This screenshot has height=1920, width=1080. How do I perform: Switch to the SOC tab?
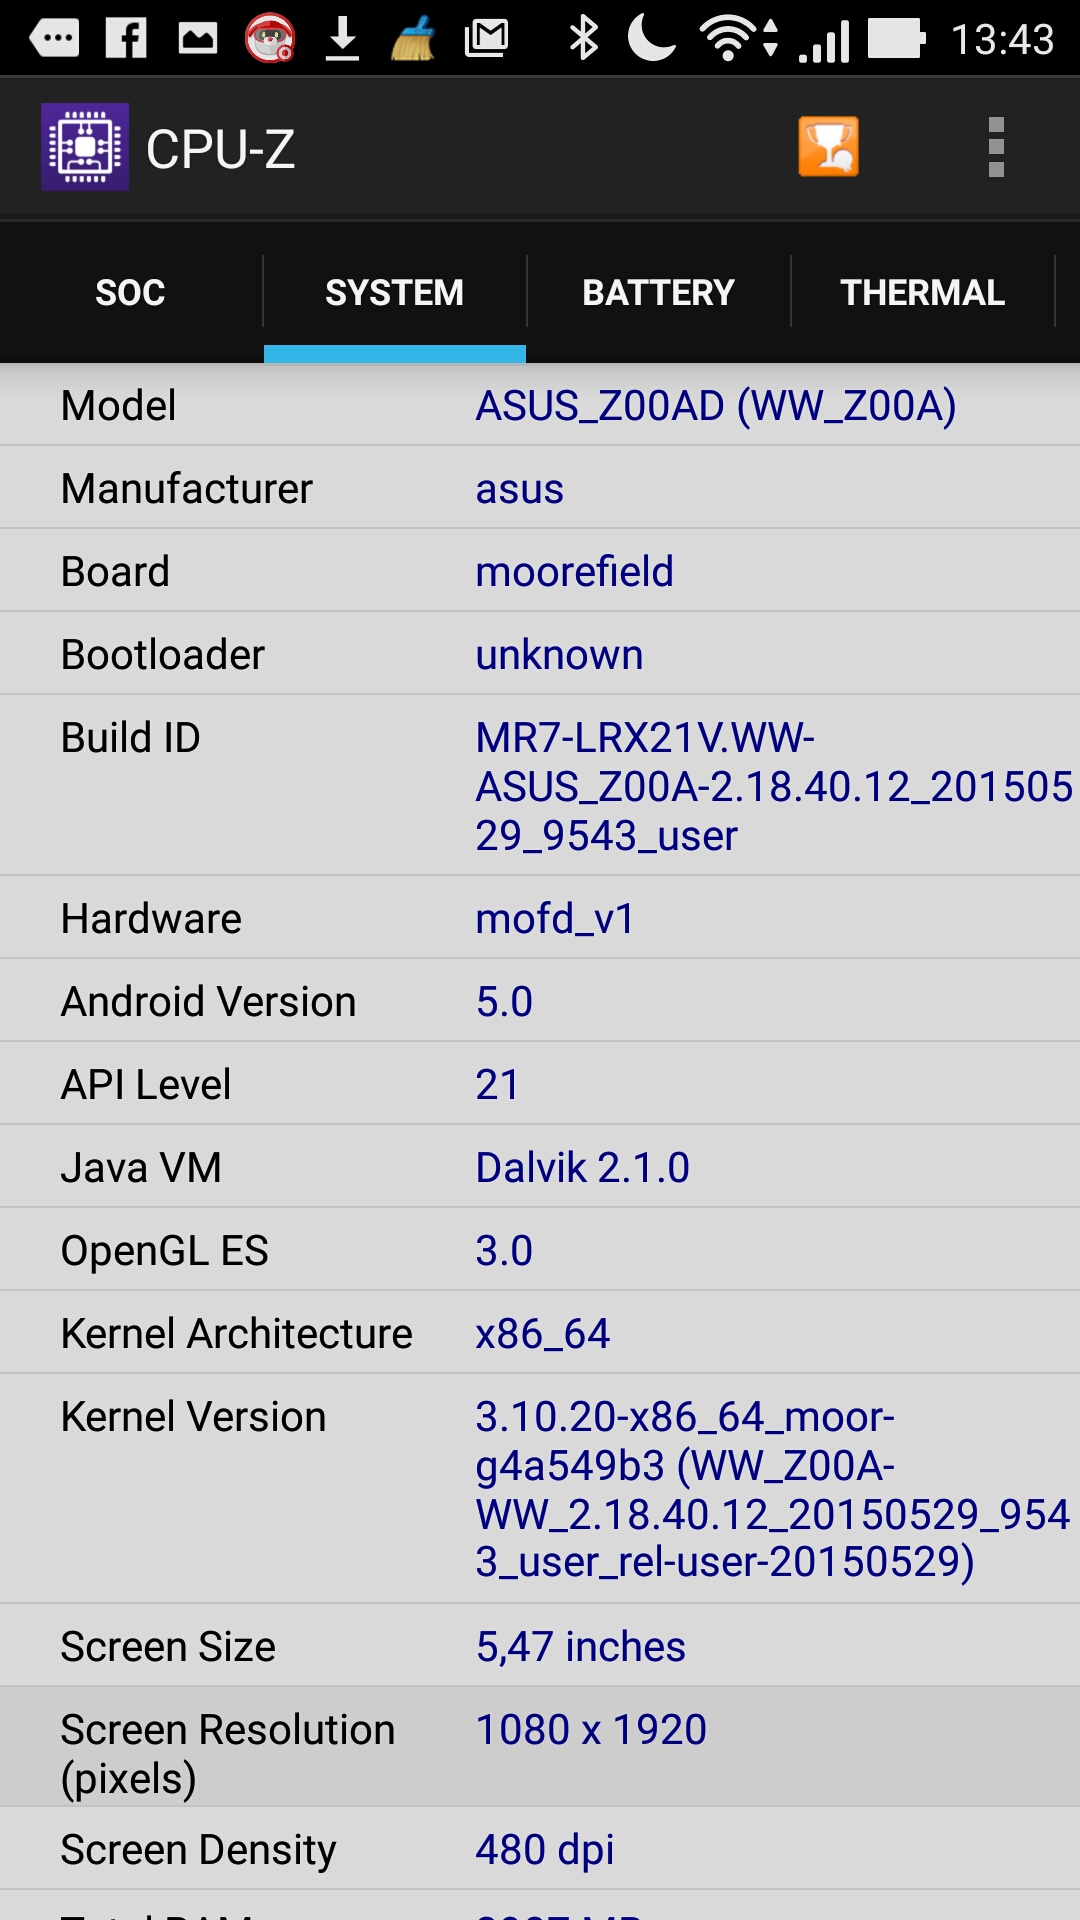click(131, 292)
